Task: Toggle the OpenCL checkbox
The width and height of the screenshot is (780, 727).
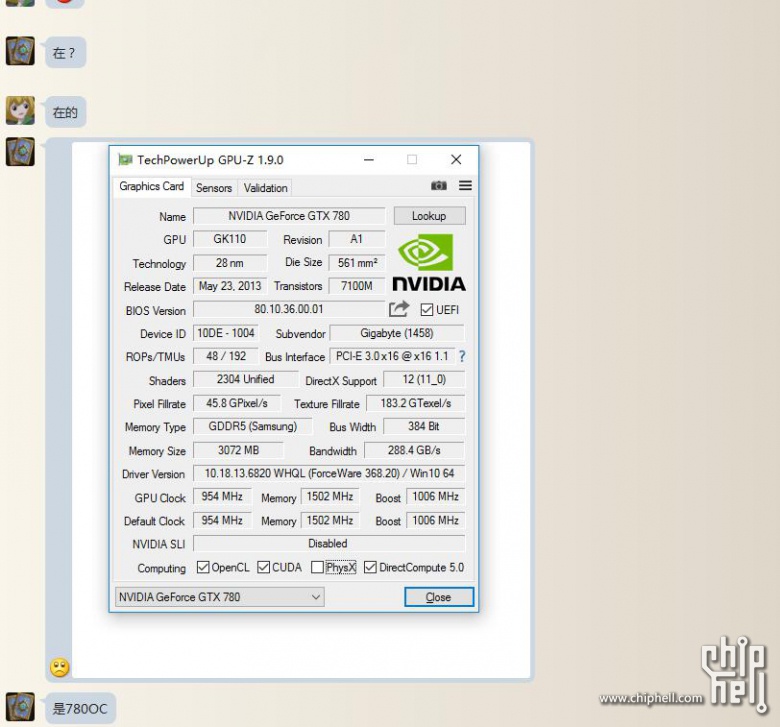Action: (x=203, y=567)
